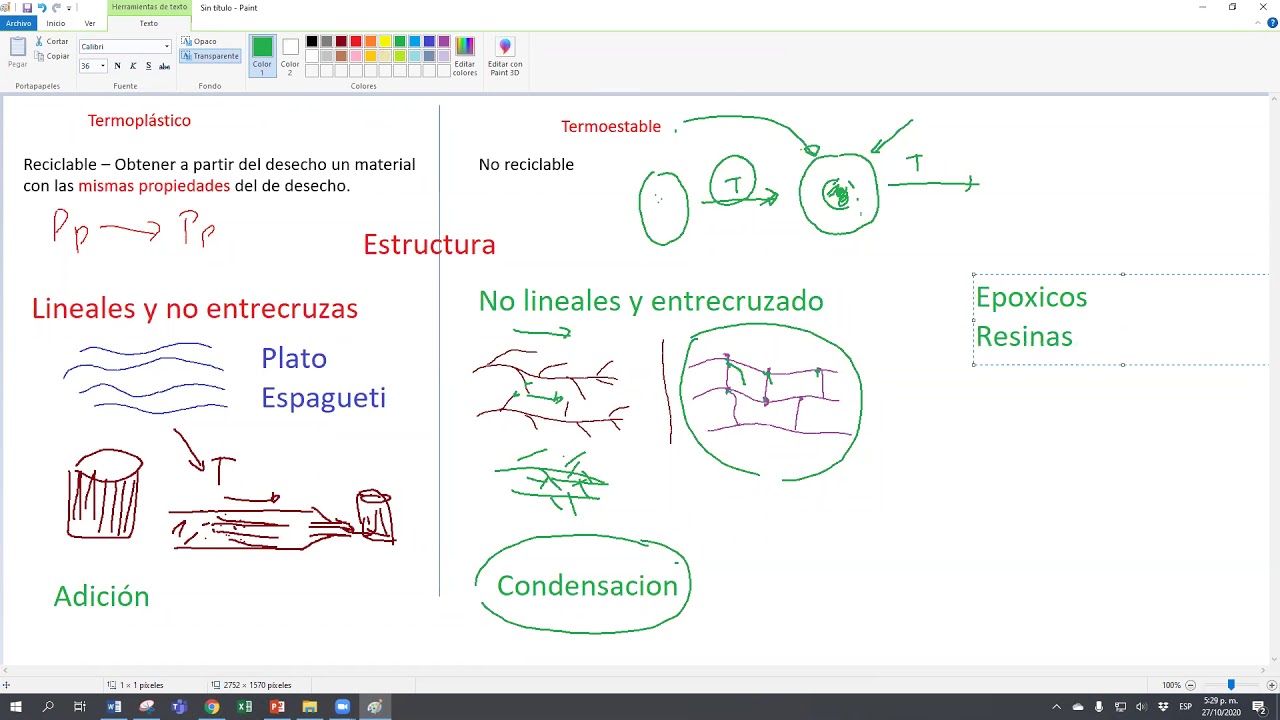Pick the yellow color swatch in top row
The width and height of the screenshot is (1280, 720).
[385, 41]
